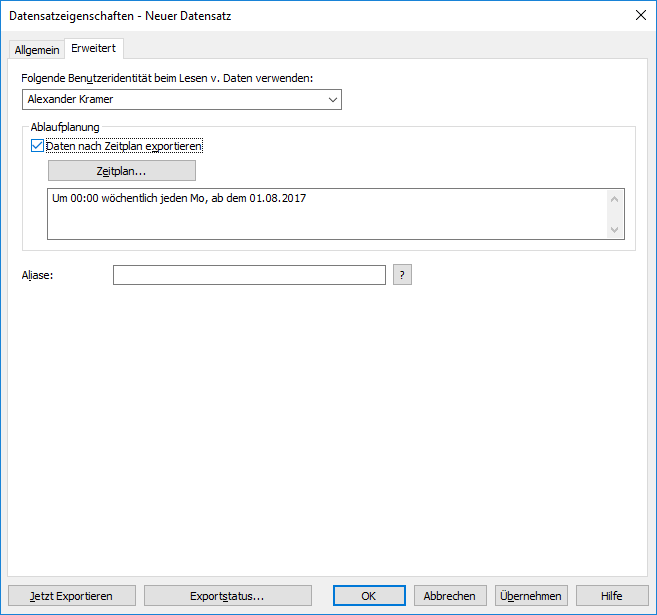Image resolution: width=657 pixels, height=615 pixels.
Task: Click the arrow of the Benutzeridentität combo box
Action: [332, 99]
